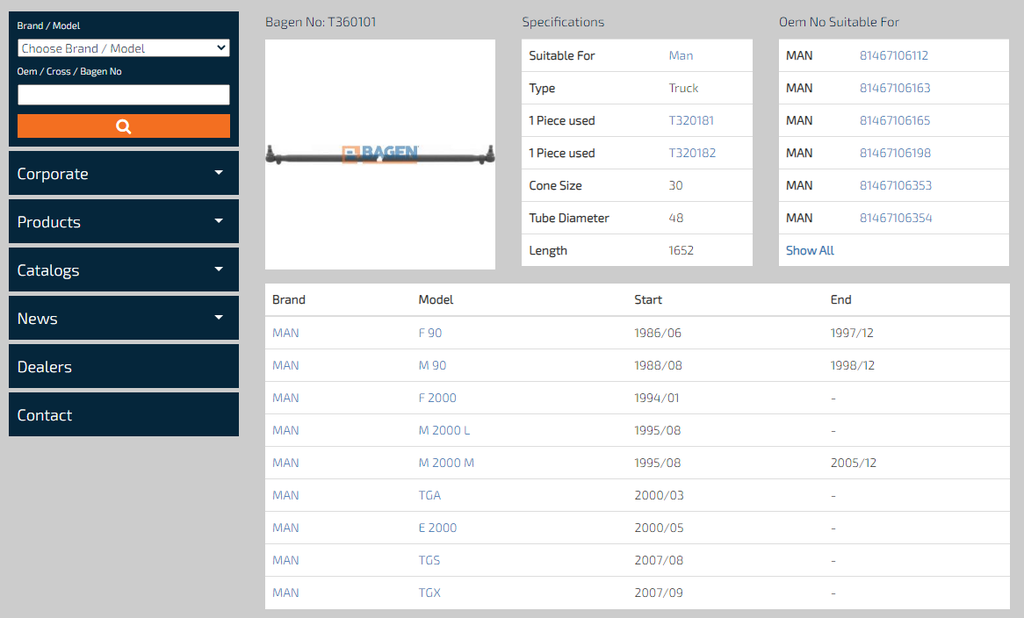The image size is (1024, 618).
Task: Select the Oem No Suitable For heading
Action: coord(839,22)
